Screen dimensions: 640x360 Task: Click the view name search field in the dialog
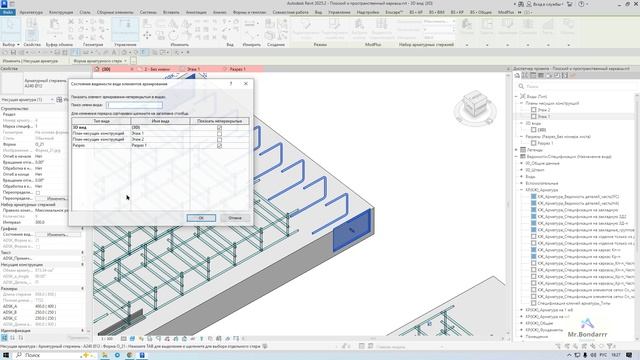[x=134, y=105]
